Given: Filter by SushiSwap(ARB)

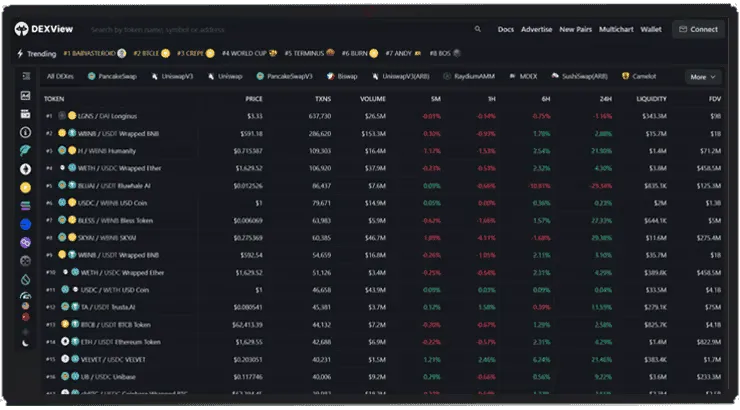Looking at the screenshot, I should (579, 76).
